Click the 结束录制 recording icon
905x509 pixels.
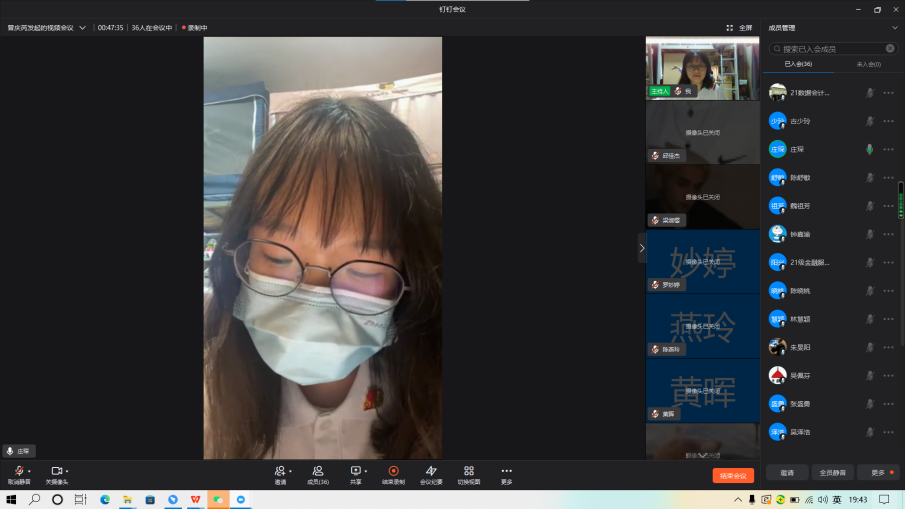(393, 470)
